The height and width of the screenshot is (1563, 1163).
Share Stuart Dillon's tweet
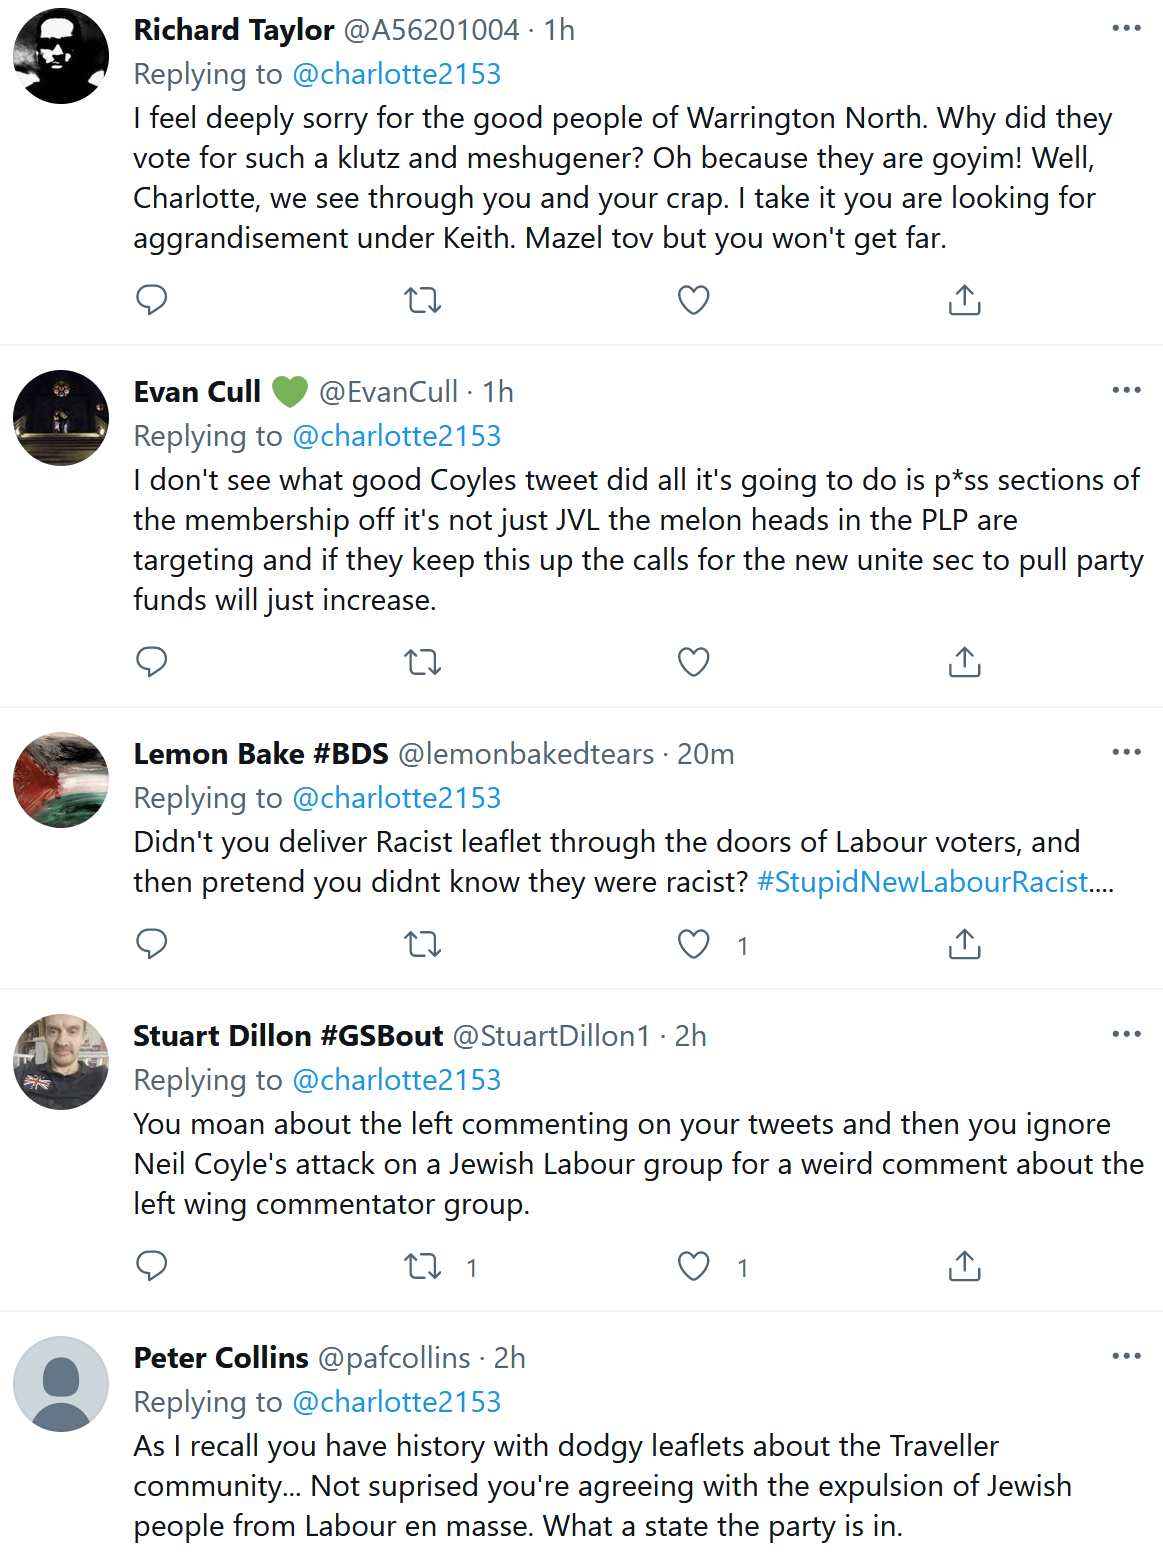[963, 1266]
